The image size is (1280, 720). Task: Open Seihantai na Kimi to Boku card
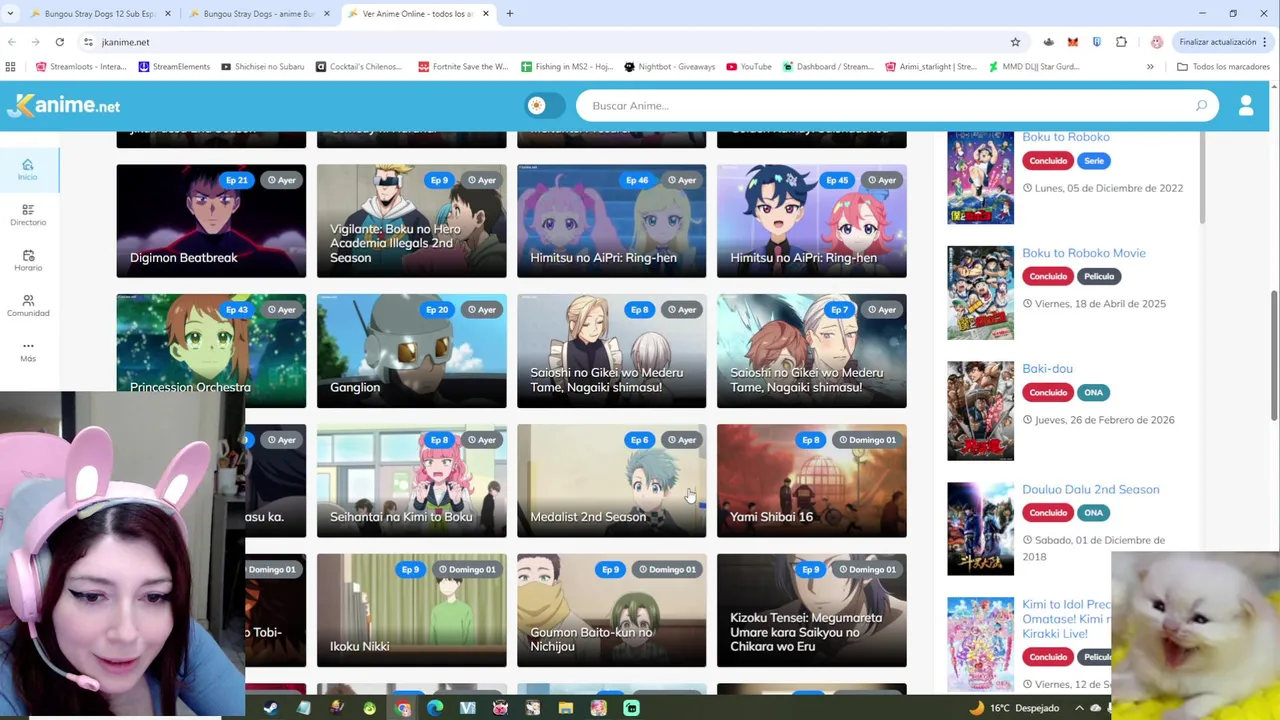click(411, 481)
